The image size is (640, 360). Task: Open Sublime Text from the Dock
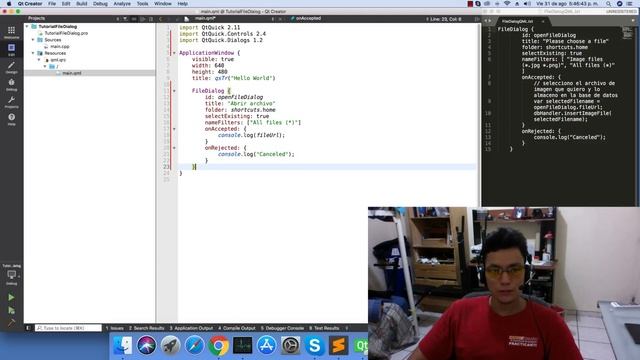[x=338, y=345]
